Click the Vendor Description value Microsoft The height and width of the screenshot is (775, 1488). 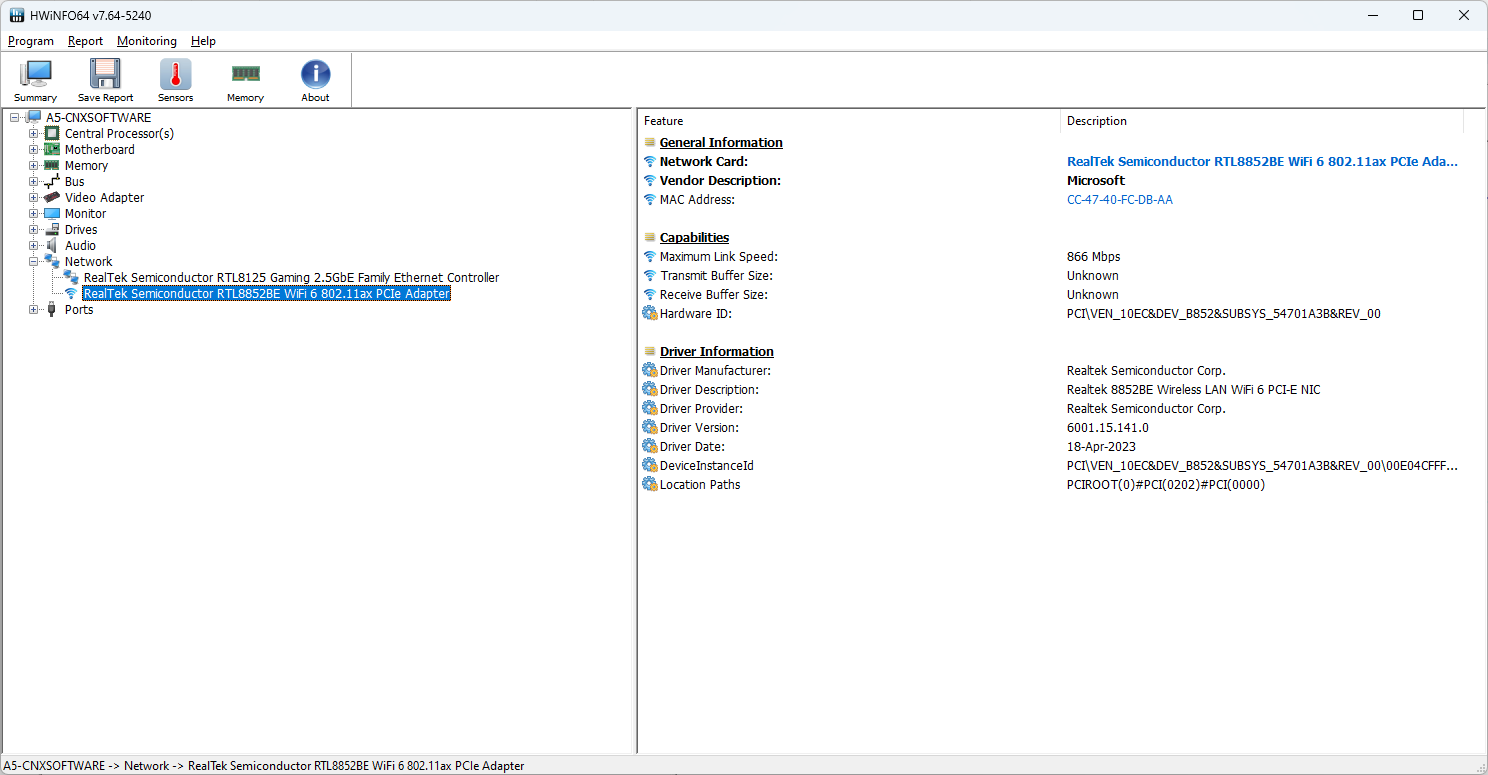click(1096, 181)
